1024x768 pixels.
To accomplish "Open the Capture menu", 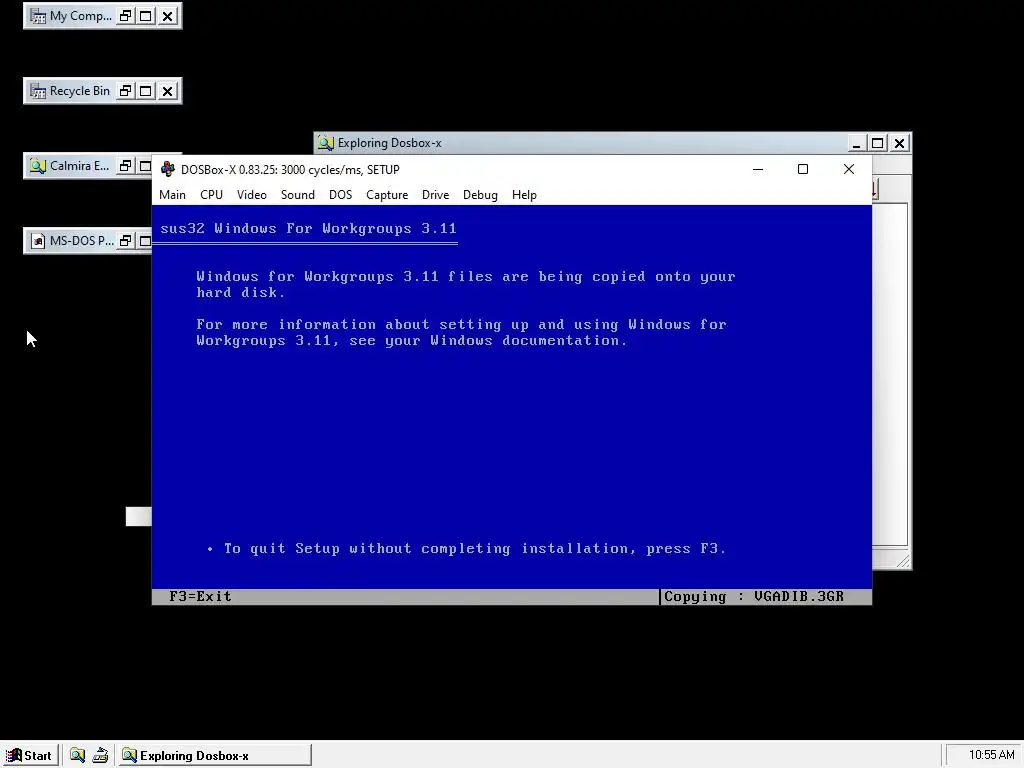I will pos(387,195).
